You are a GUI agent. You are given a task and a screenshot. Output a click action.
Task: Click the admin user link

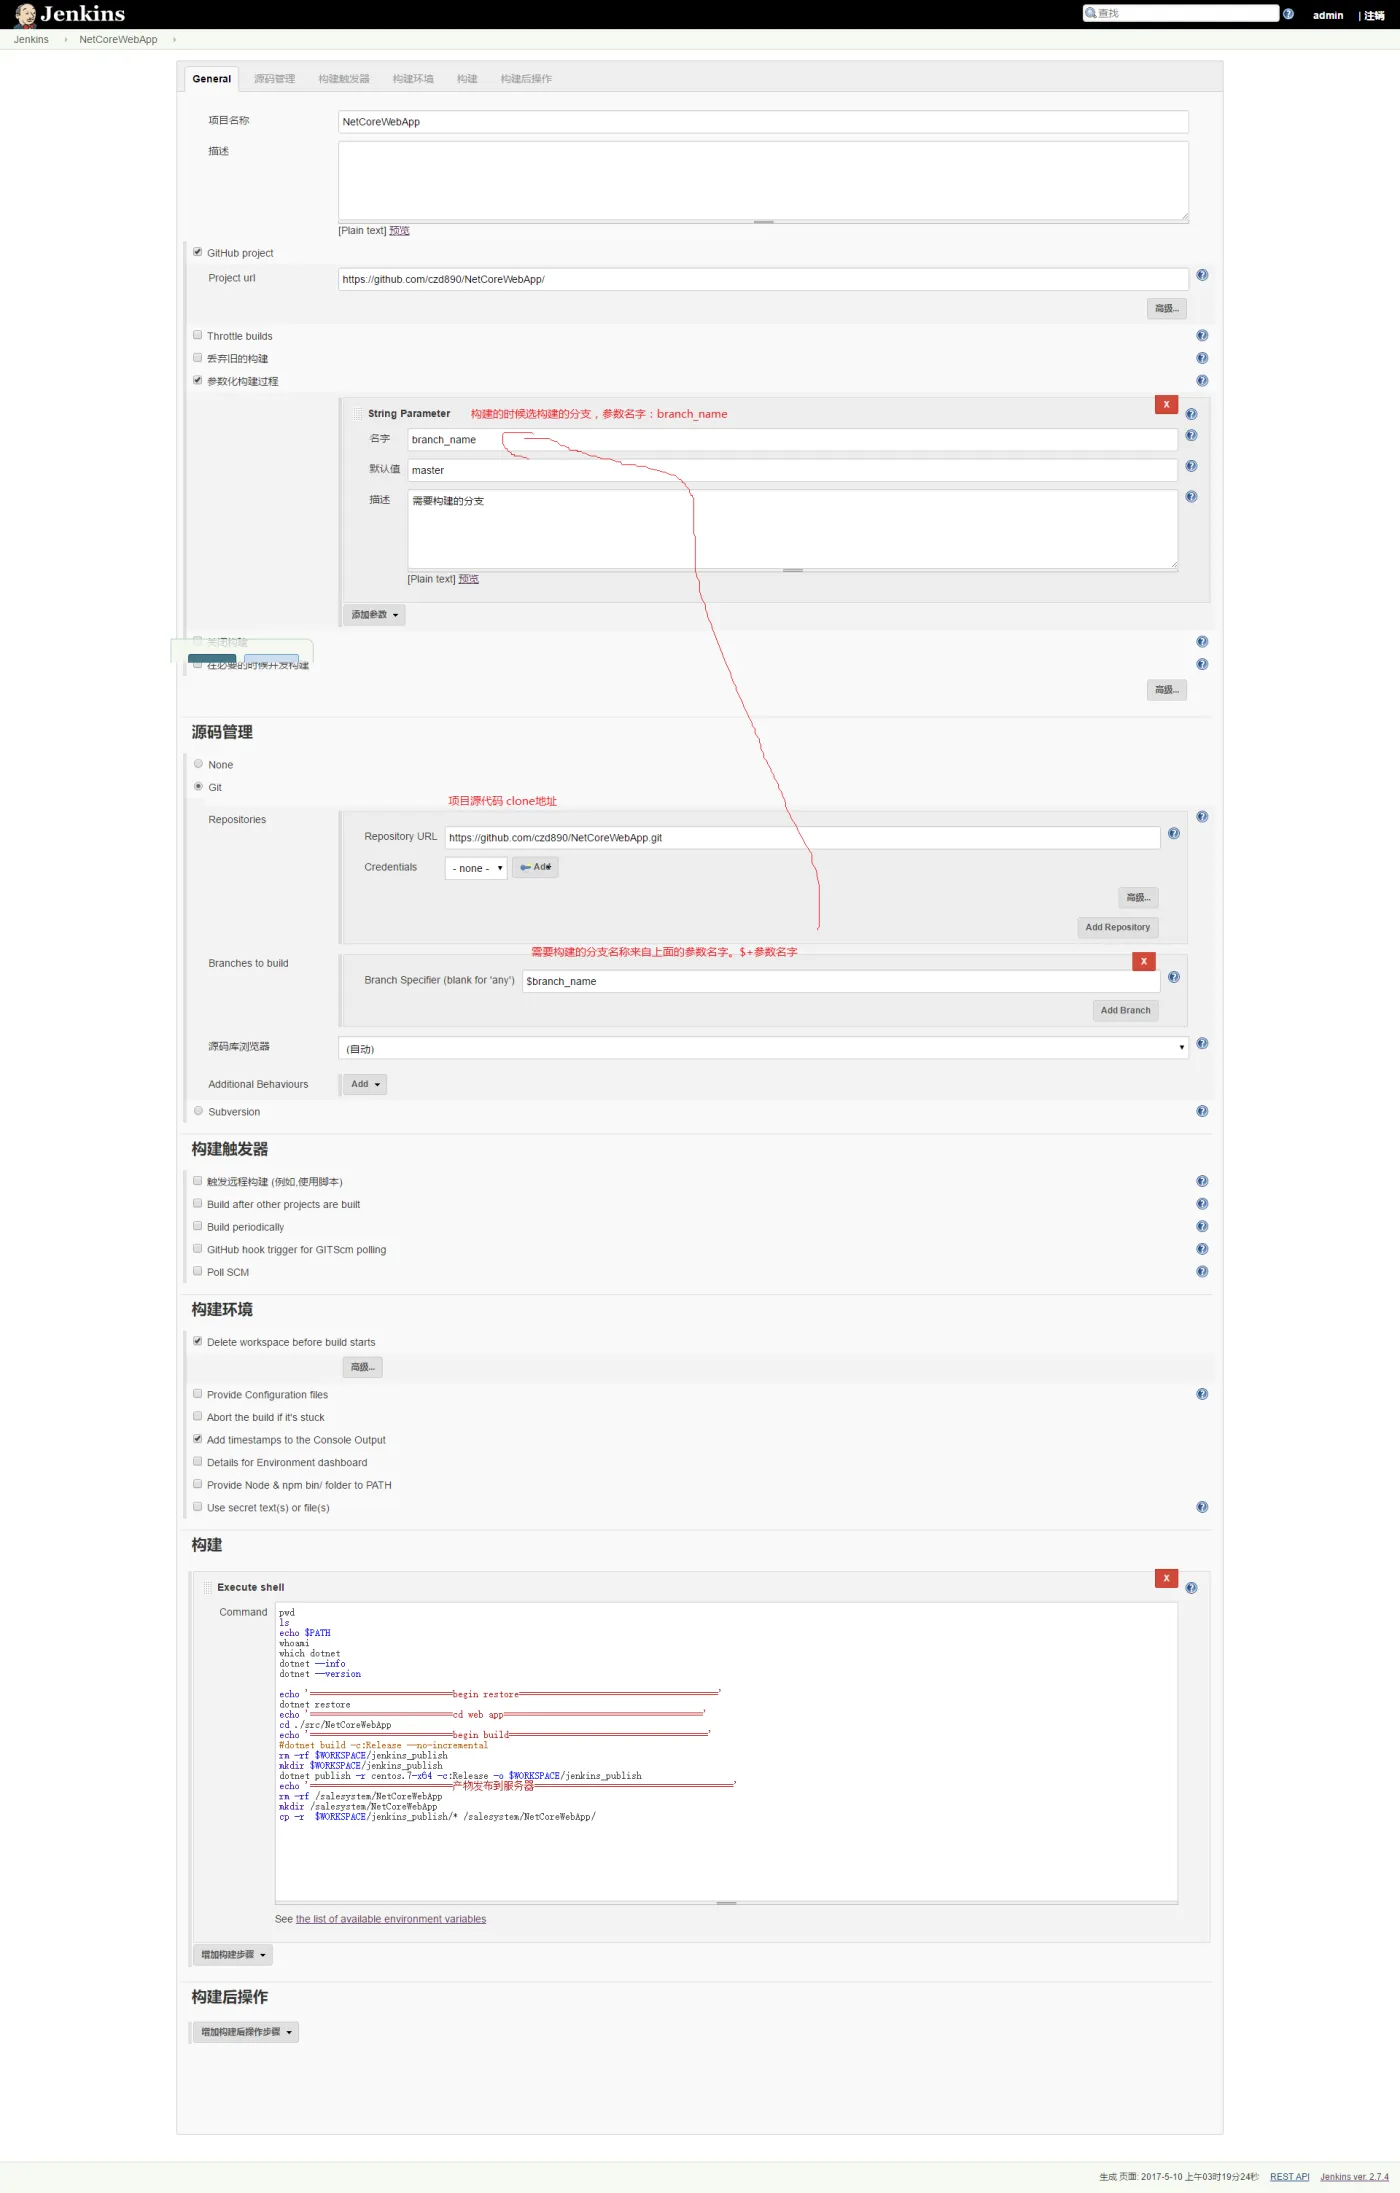point(1328,15)
